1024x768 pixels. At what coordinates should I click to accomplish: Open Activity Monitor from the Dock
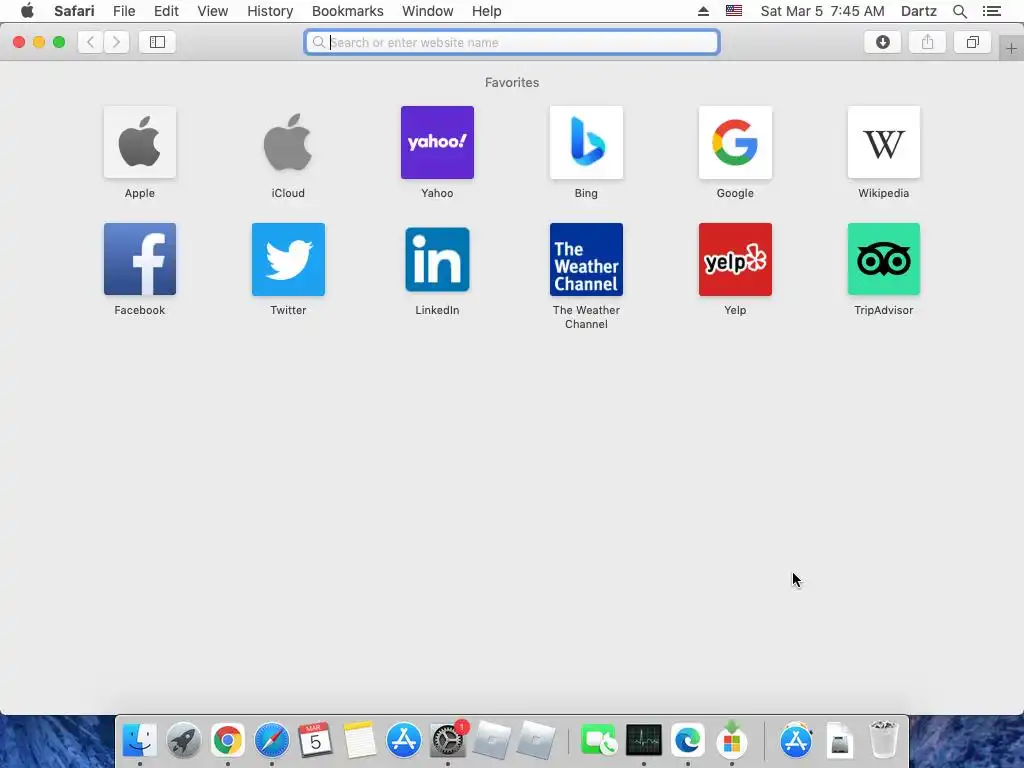click(644, 741)
